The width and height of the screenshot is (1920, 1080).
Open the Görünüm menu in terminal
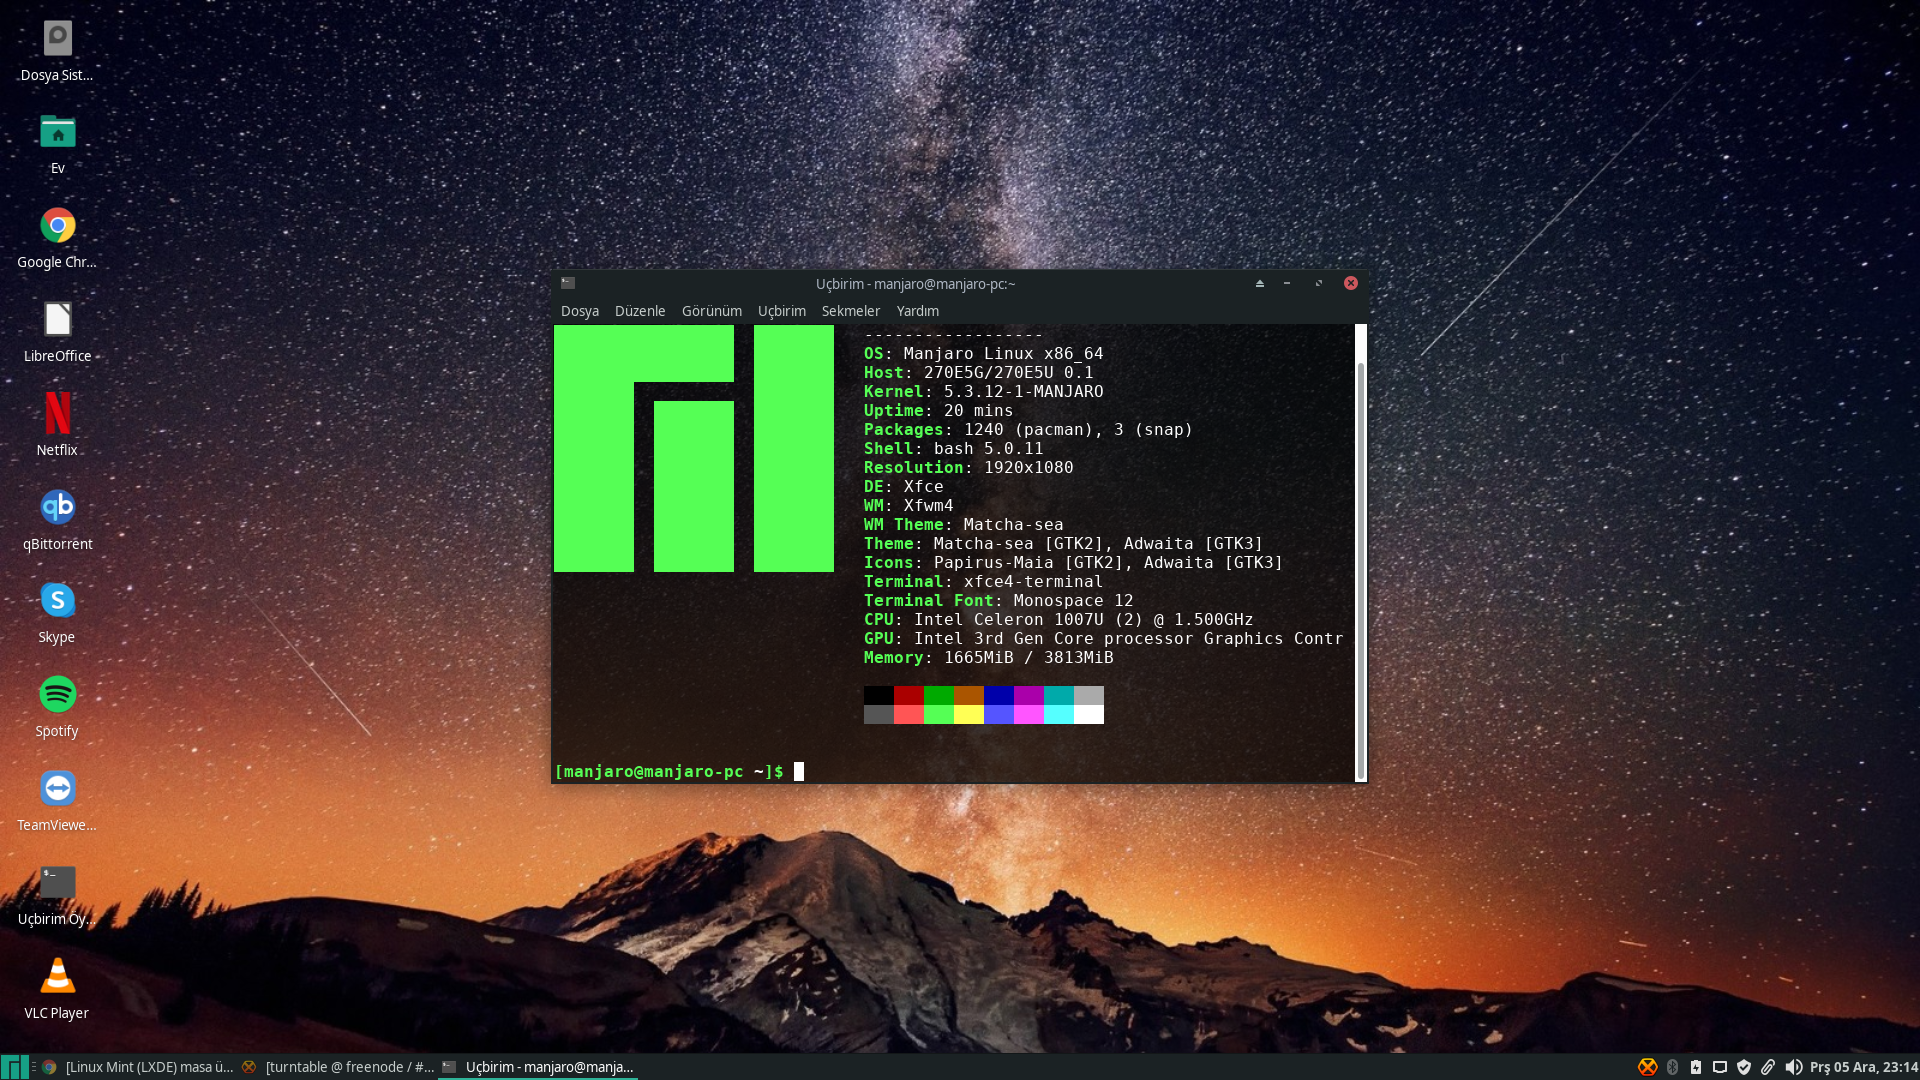click(712, 311)
